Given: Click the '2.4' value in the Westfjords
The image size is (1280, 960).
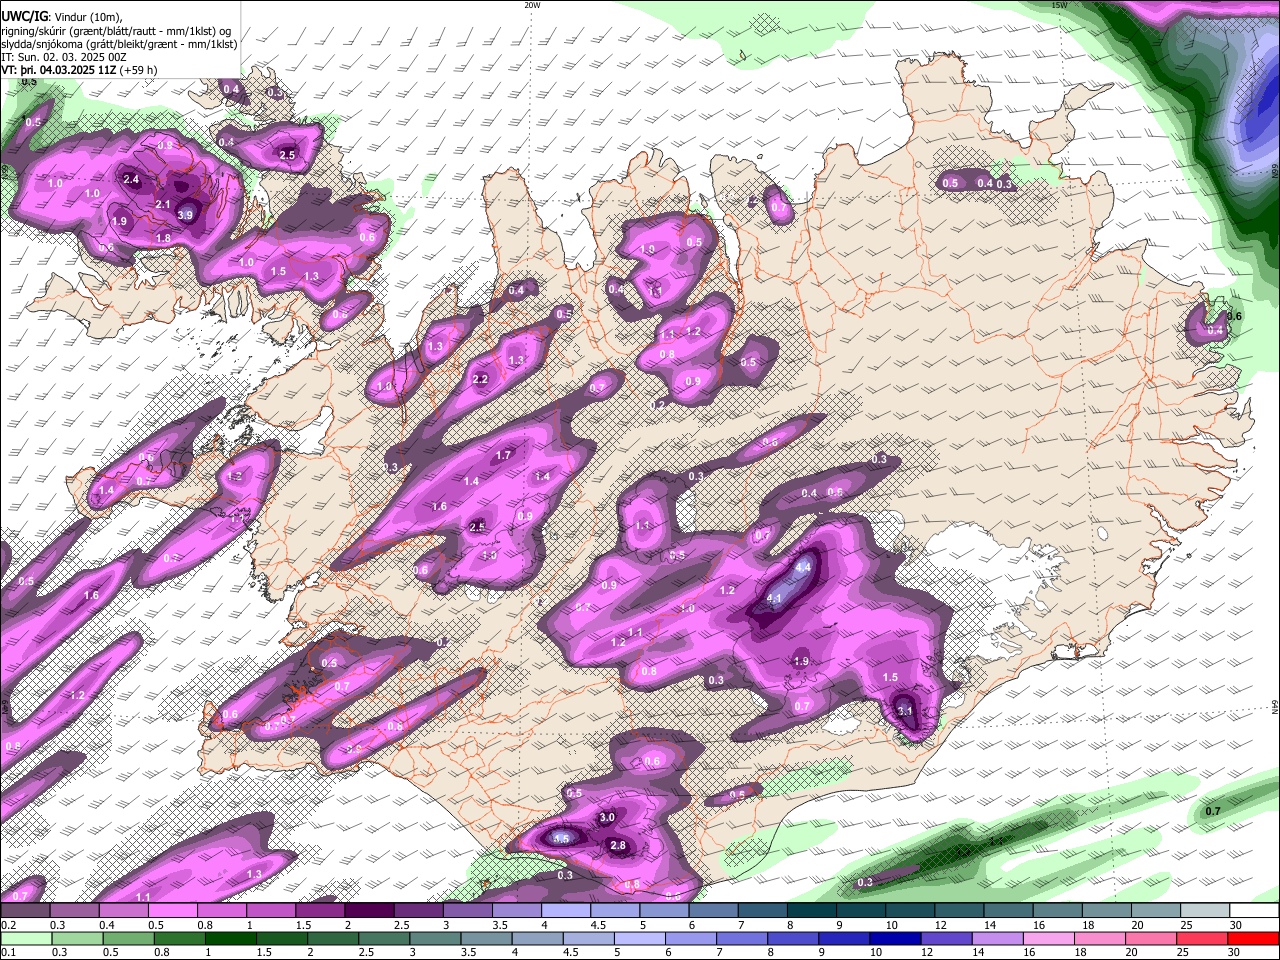Looking at the screenshot, I should pyautogui.click(x=131, y=179).
